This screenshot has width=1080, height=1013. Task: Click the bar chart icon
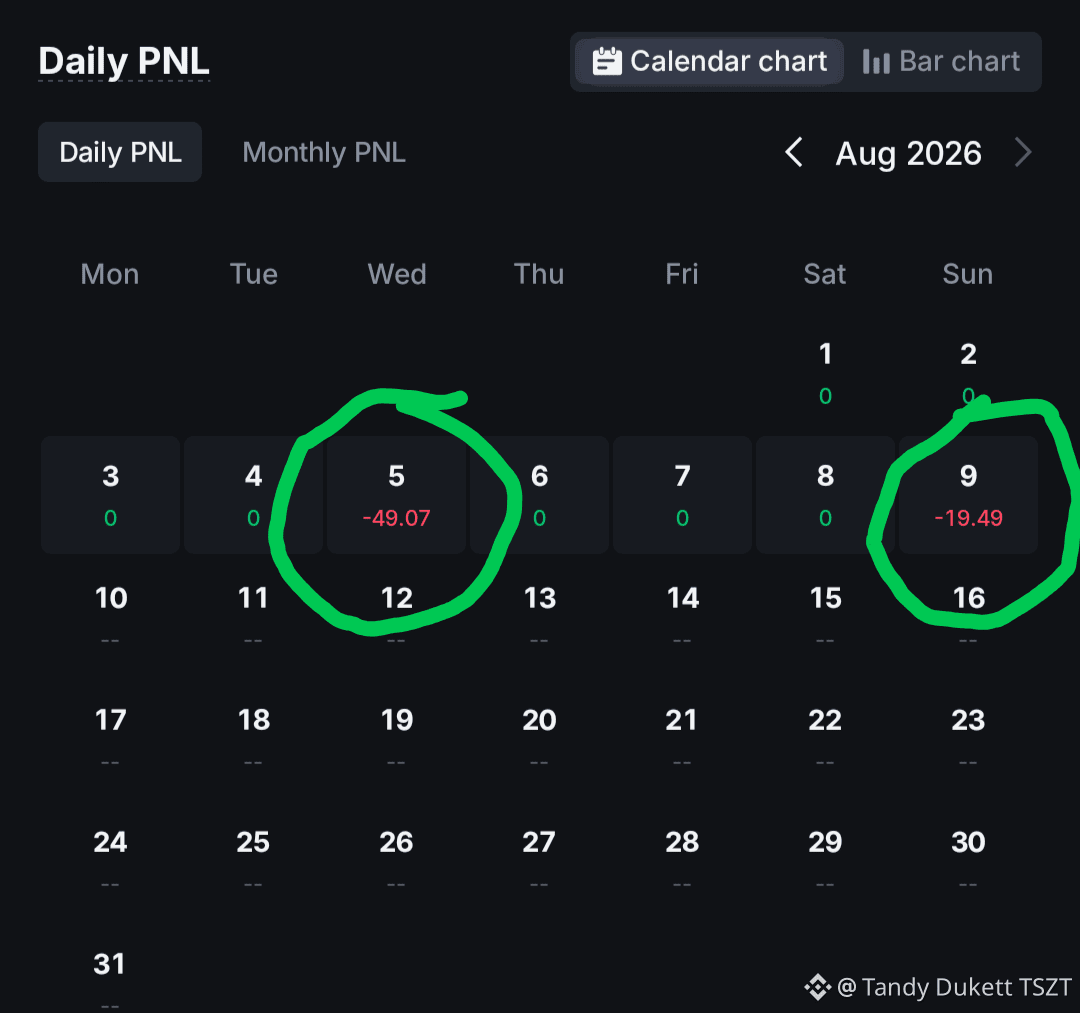click(876, 61)
